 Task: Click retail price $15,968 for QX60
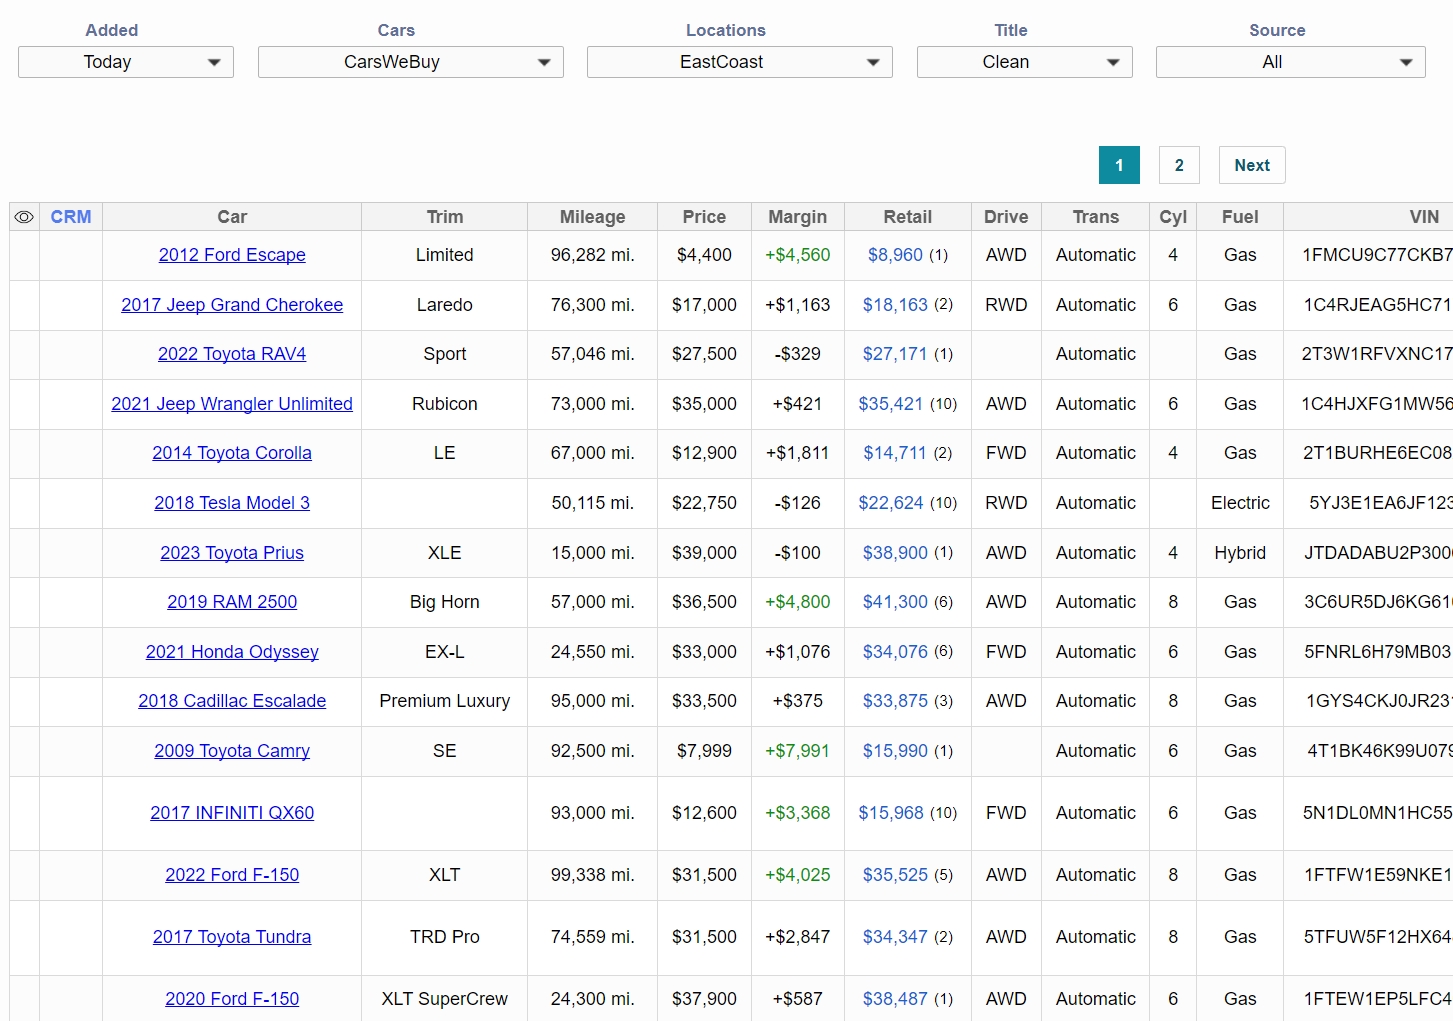point(891,813)
